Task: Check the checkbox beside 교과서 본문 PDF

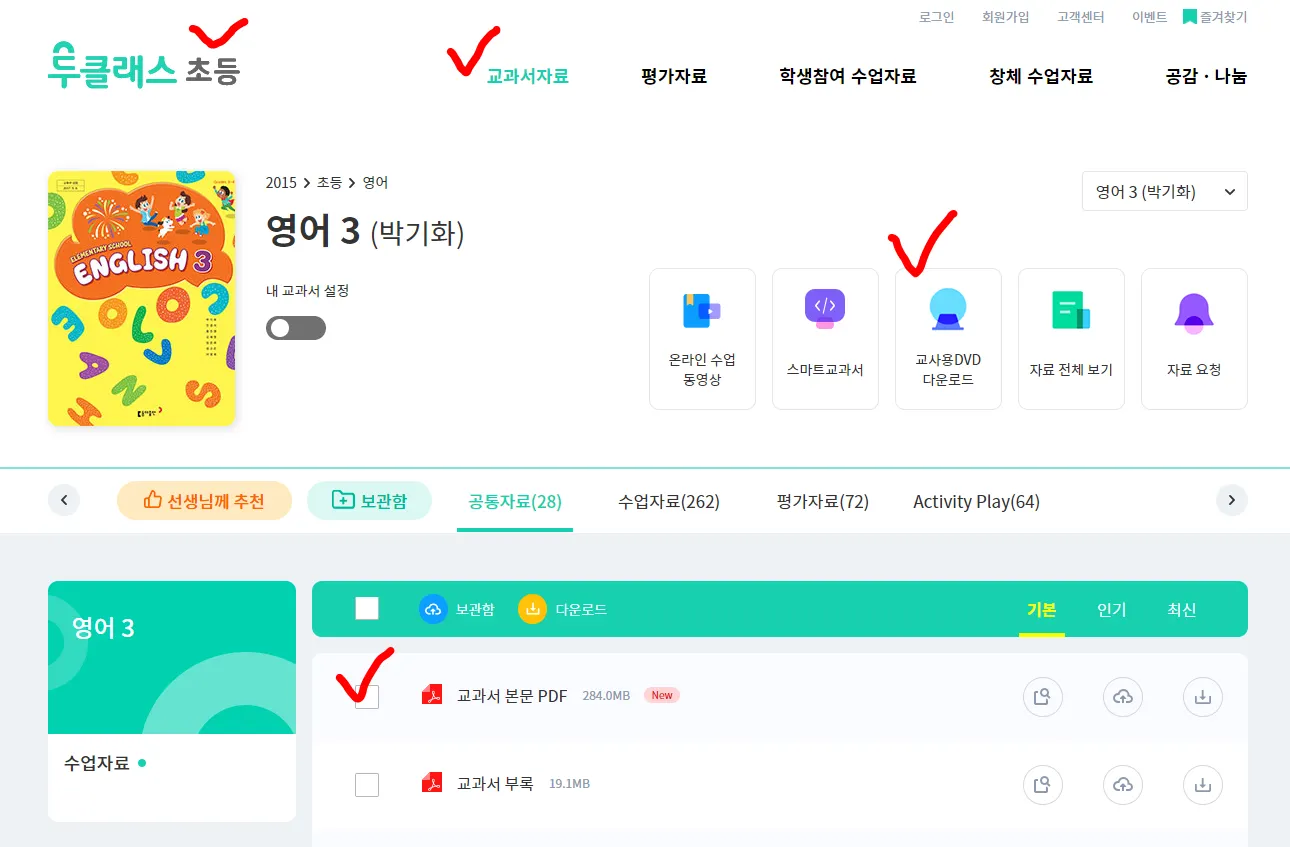Action: [x=366, y=697]
